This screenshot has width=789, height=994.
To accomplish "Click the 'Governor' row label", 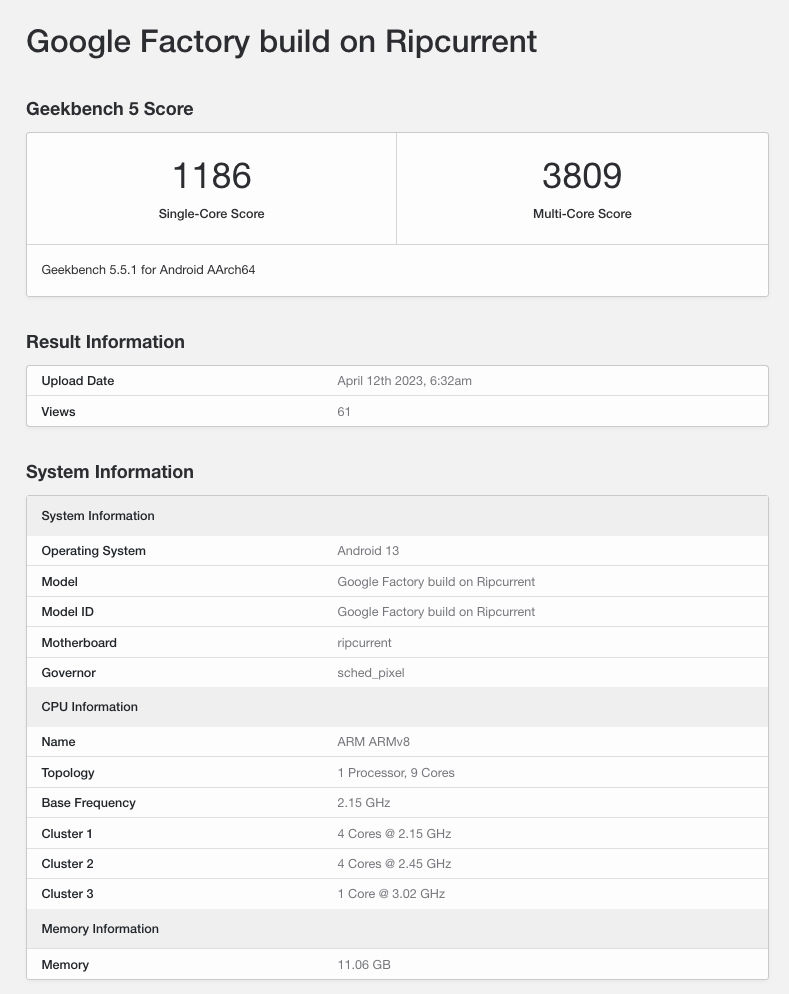I will [68, 673].
